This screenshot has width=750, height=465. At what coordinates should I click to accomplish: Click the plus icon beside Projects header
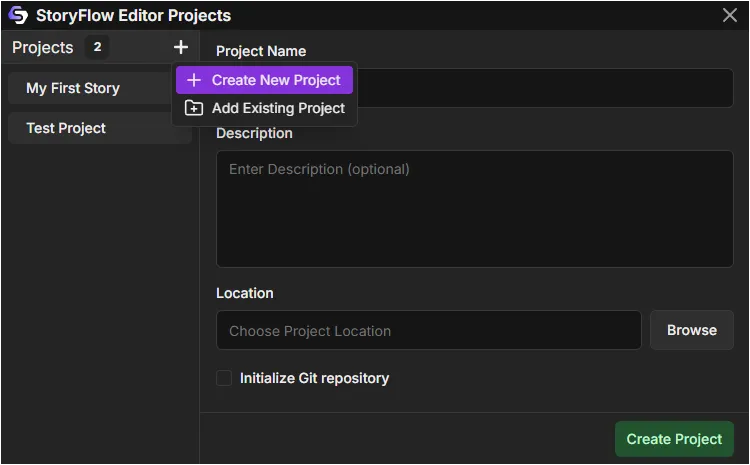coord(180,47)
